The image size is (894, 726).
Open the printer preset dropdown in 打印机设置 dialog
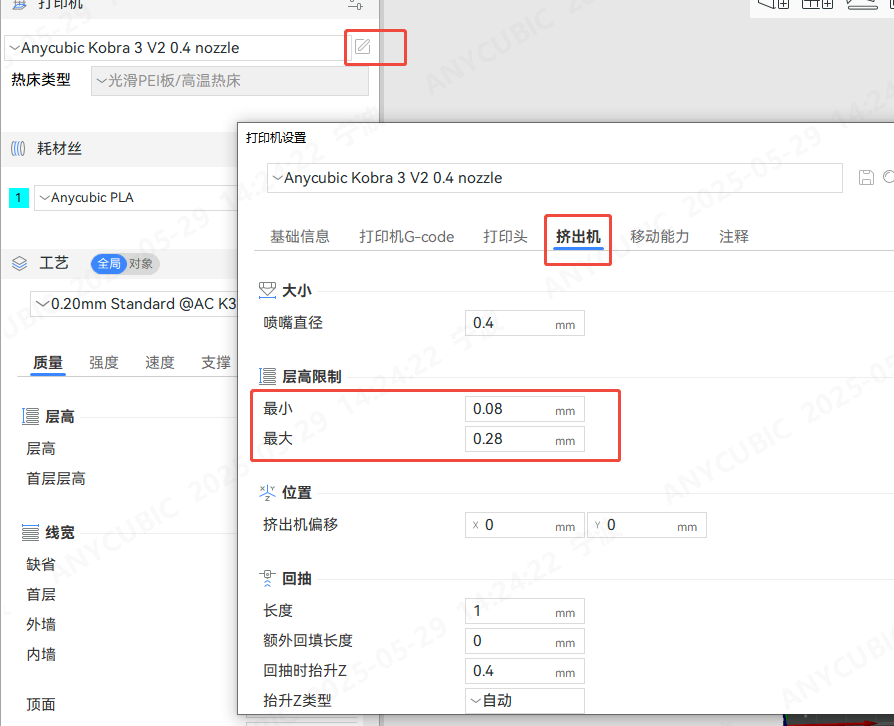[x=555, y=178]
